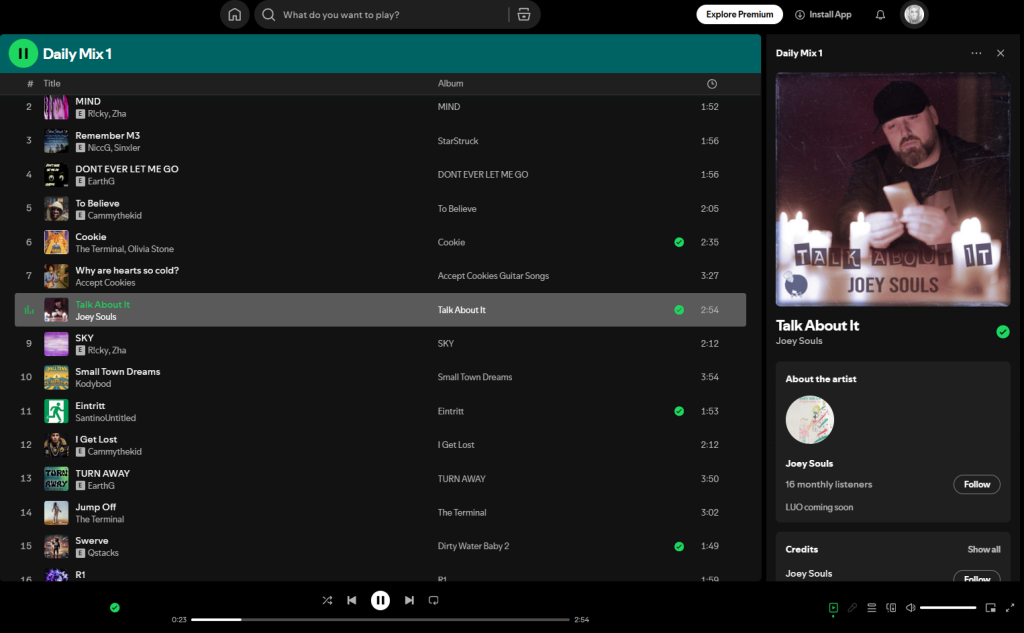Open Qstacks artist link

click(103, 553)
